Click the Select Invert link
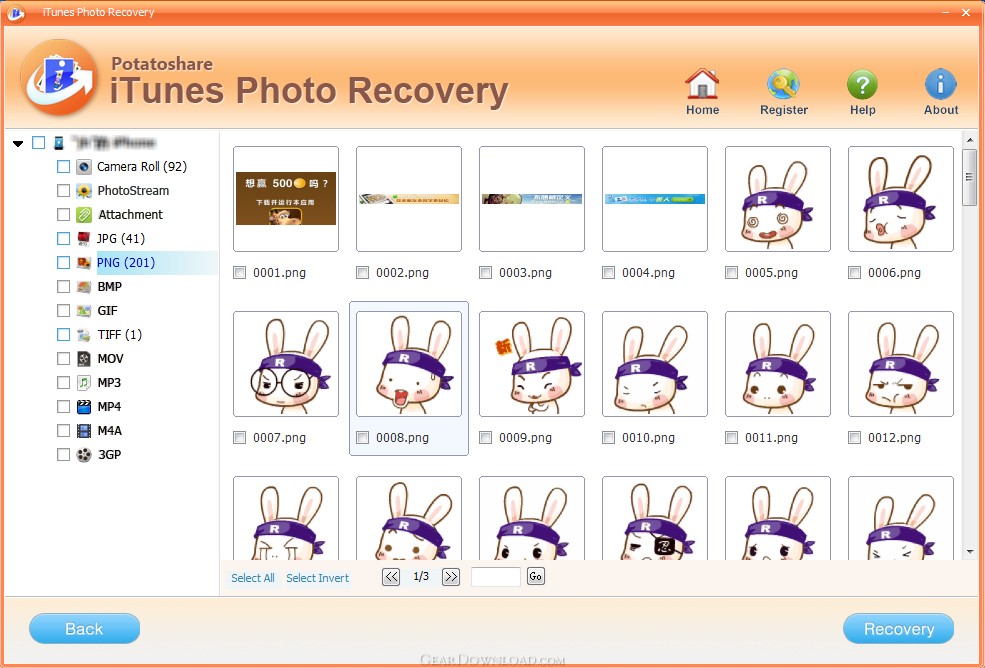 pos(317,578)
